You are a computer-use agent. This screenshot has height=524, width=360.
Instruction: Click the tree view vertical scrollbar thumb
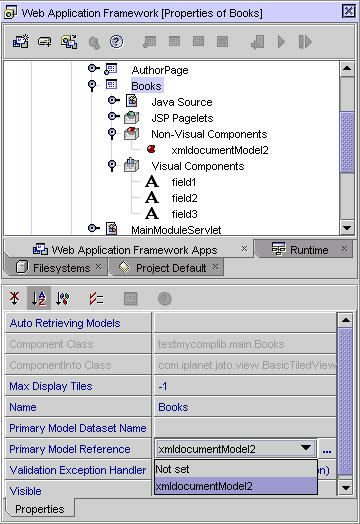pyautogui.click(x=347, y=143)
